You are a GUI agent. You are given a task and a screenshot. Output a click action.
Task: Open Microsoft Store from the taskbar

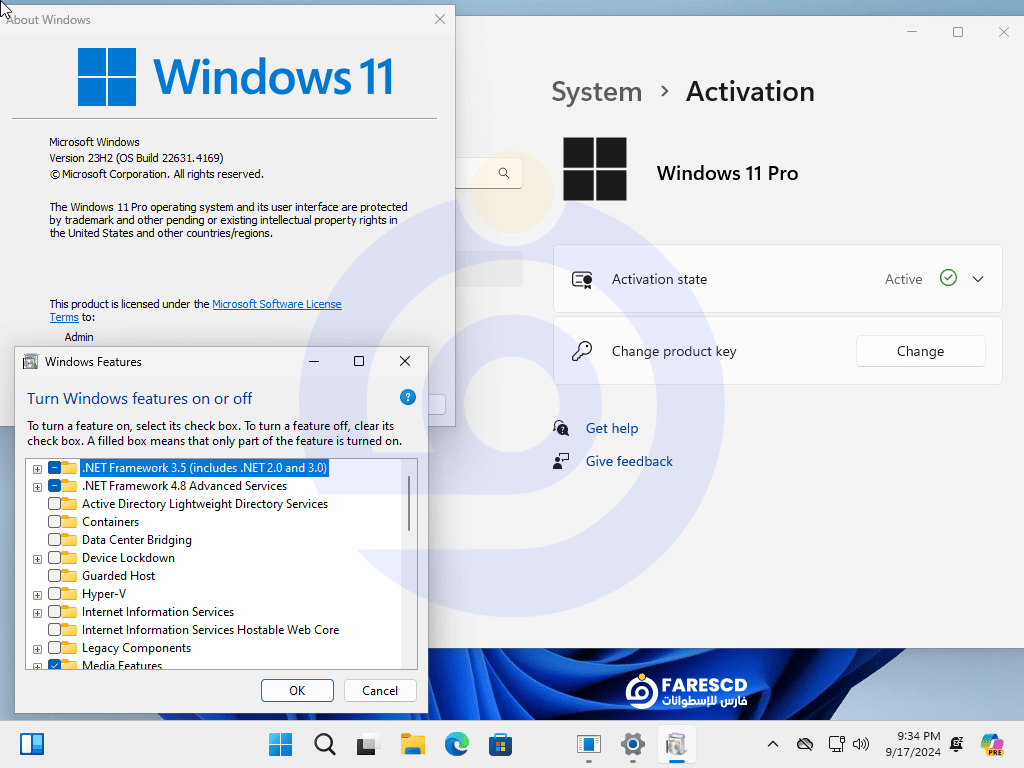click(x=500, y=744)
